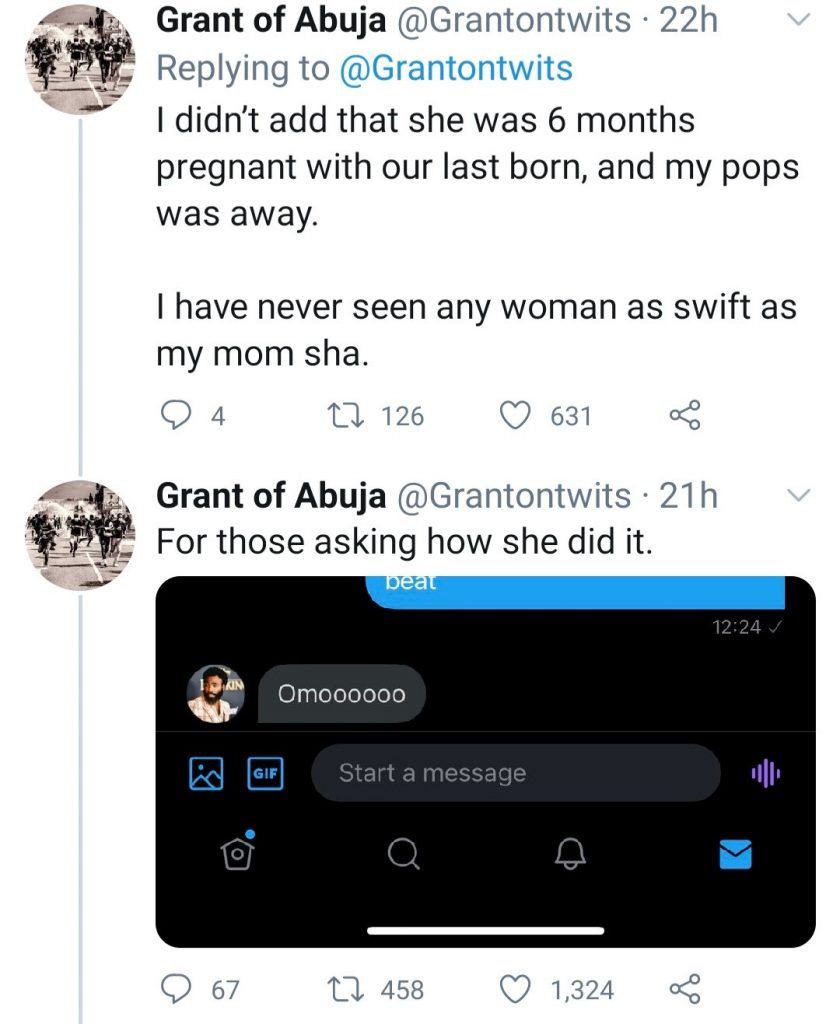Share the second tweet via share icon
The width and height of the screenshot is (840, 1024).
(x=682, y=989)
